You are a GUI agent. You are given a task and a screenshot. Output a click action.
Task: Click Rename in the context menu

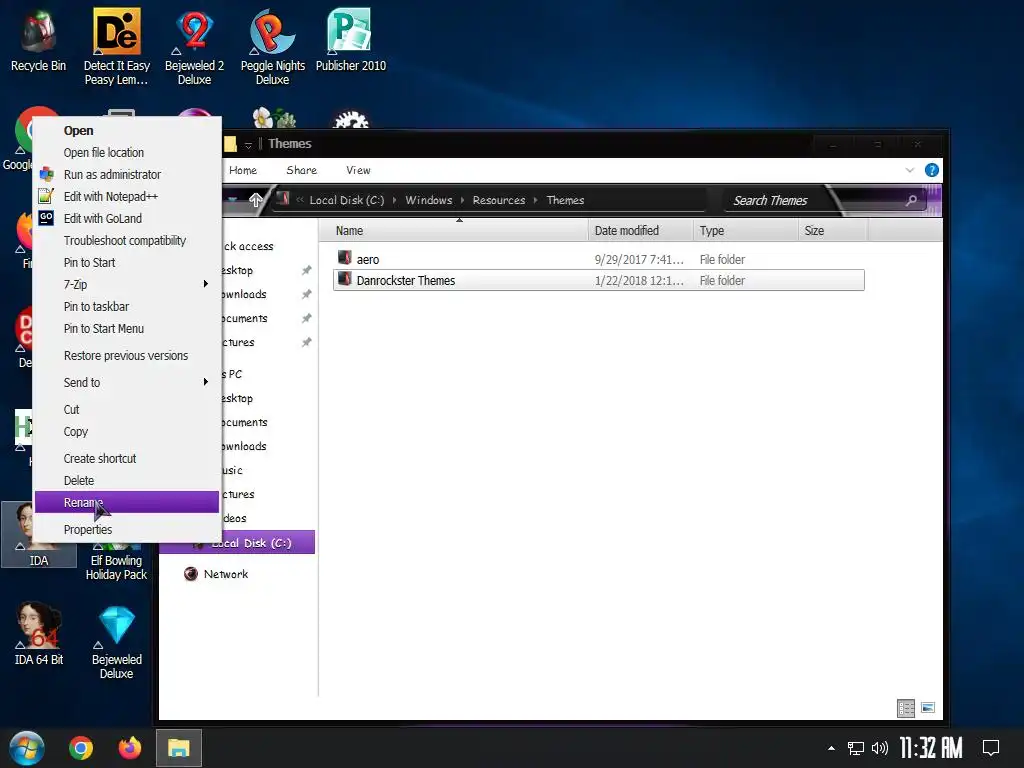coord(127,502)
